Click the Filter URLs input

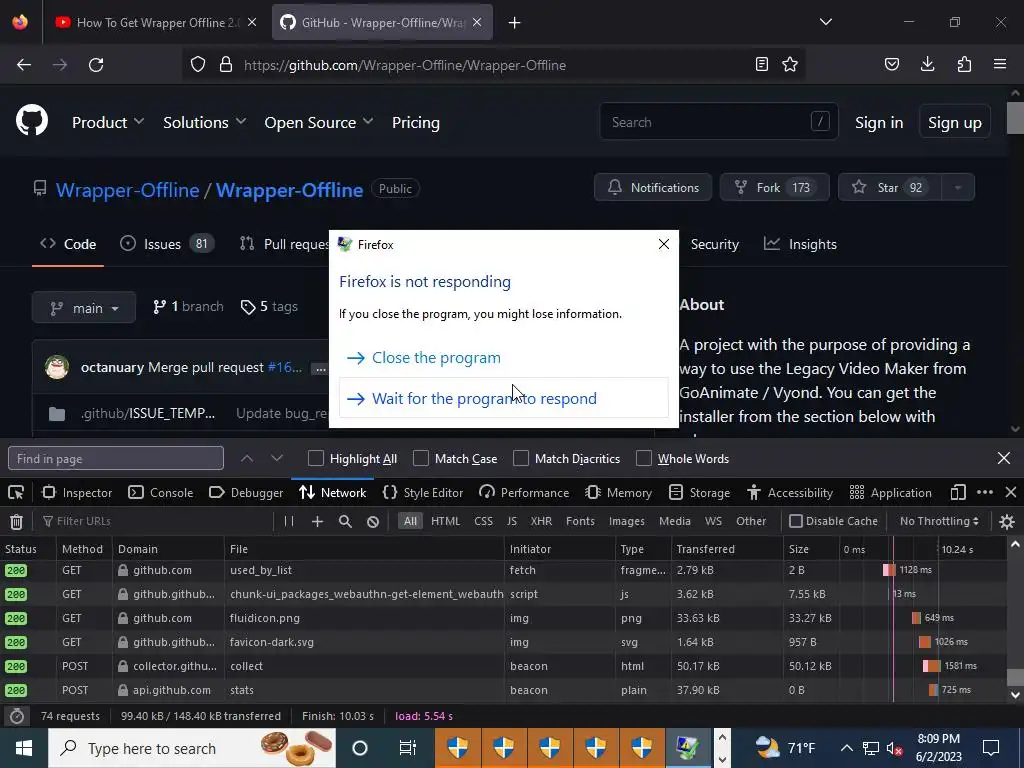pyautogui.click(x=157, y=521)
